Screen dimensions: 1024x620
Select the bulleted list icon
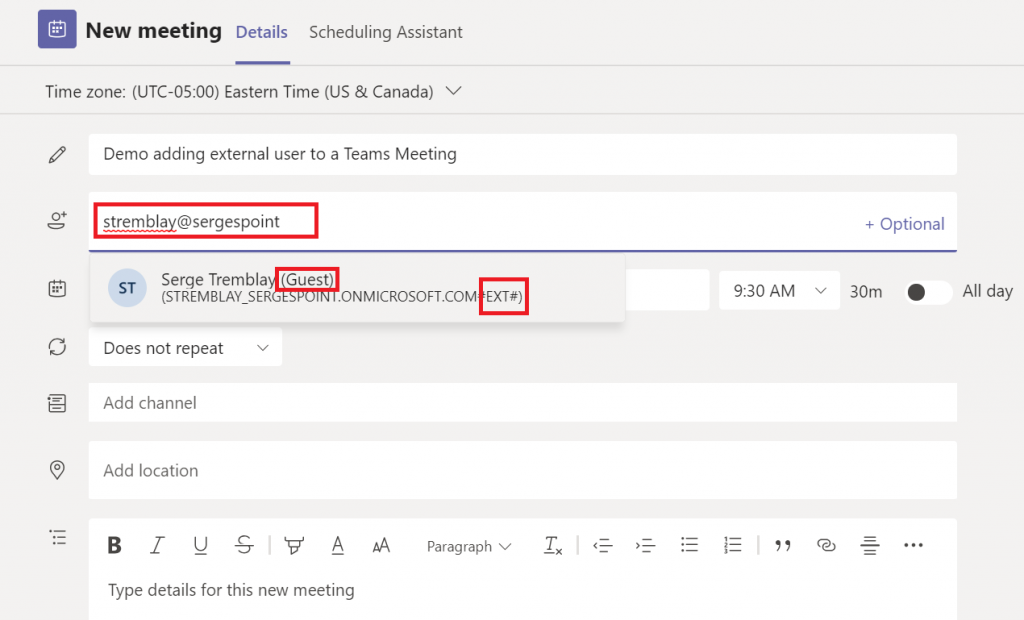[x=689, y=545]
